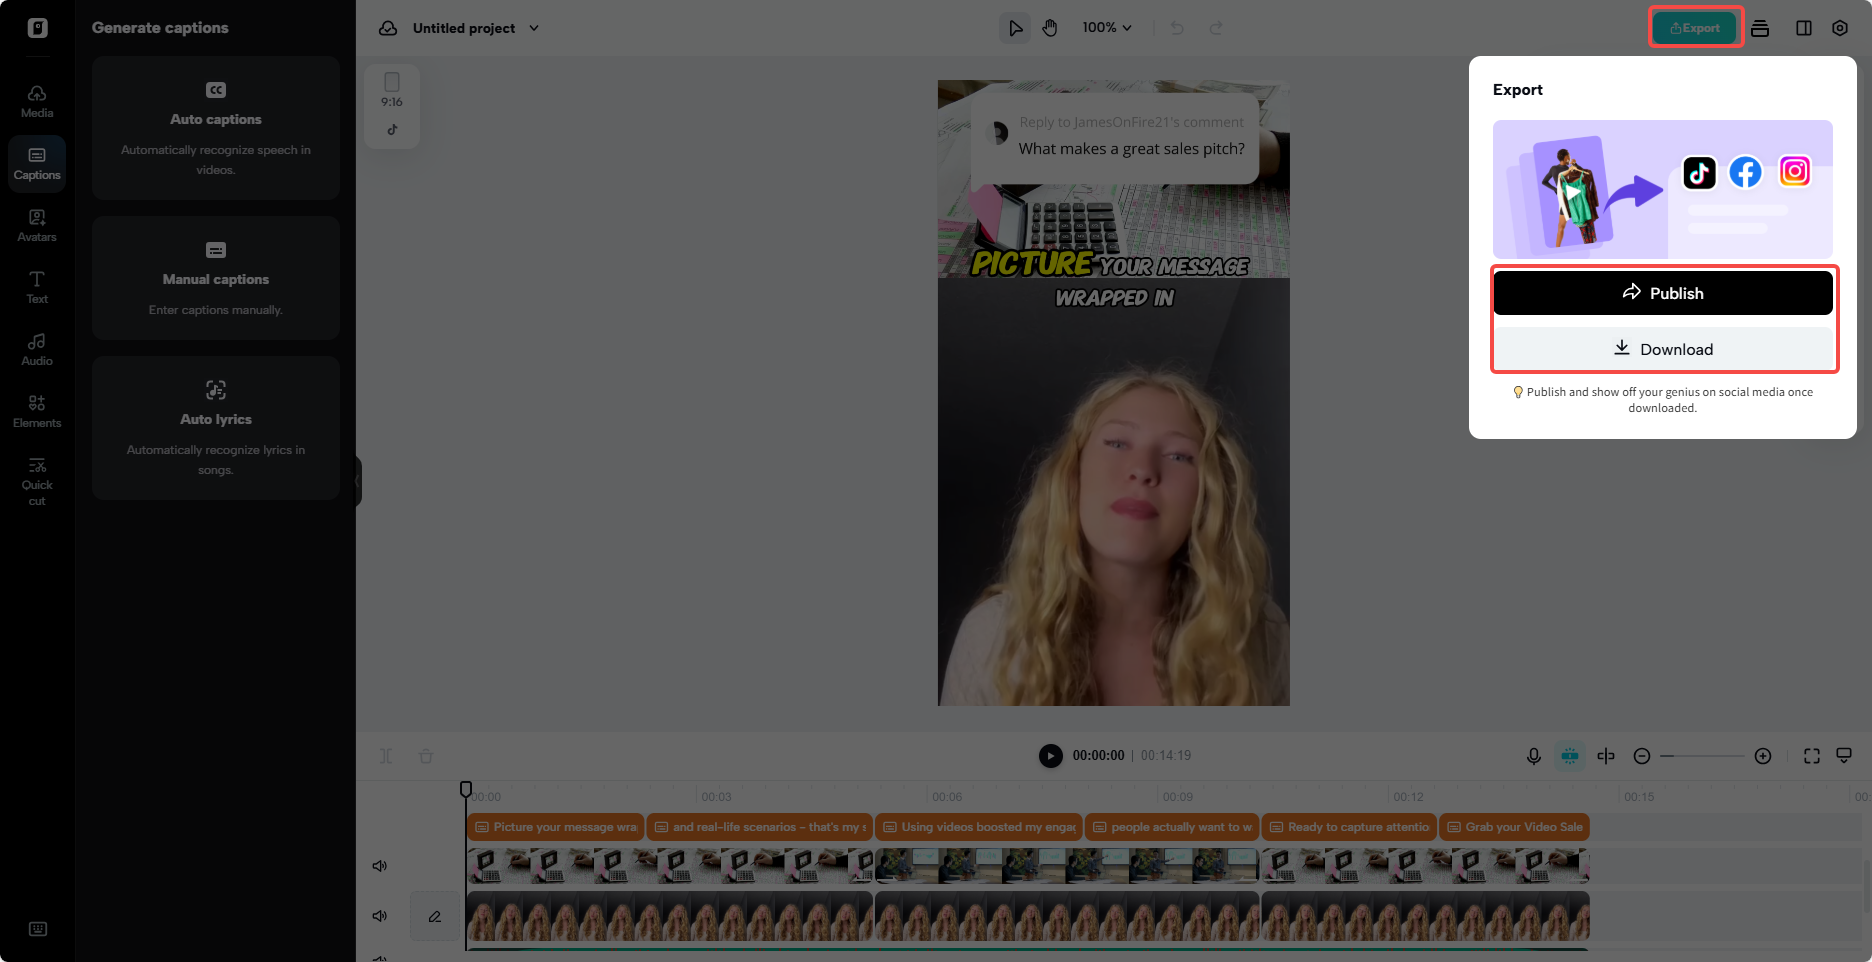Choose the Manual captions option
This screenshot has height=962, width=1872.
coord(216,278)
